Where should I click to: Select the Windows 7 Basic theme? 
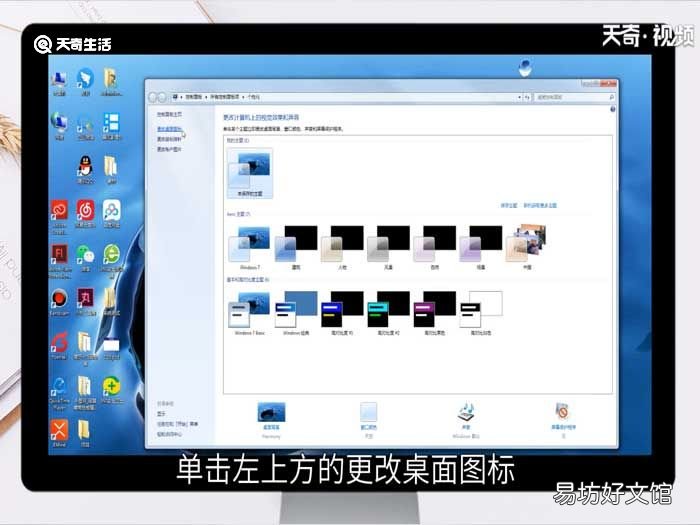click(x=250, y=313)
